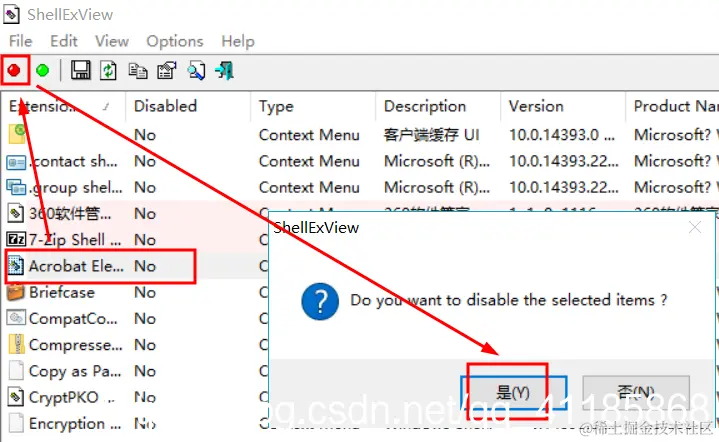Select the 'Copy as Pa...' row name

[x=75, y=371]
